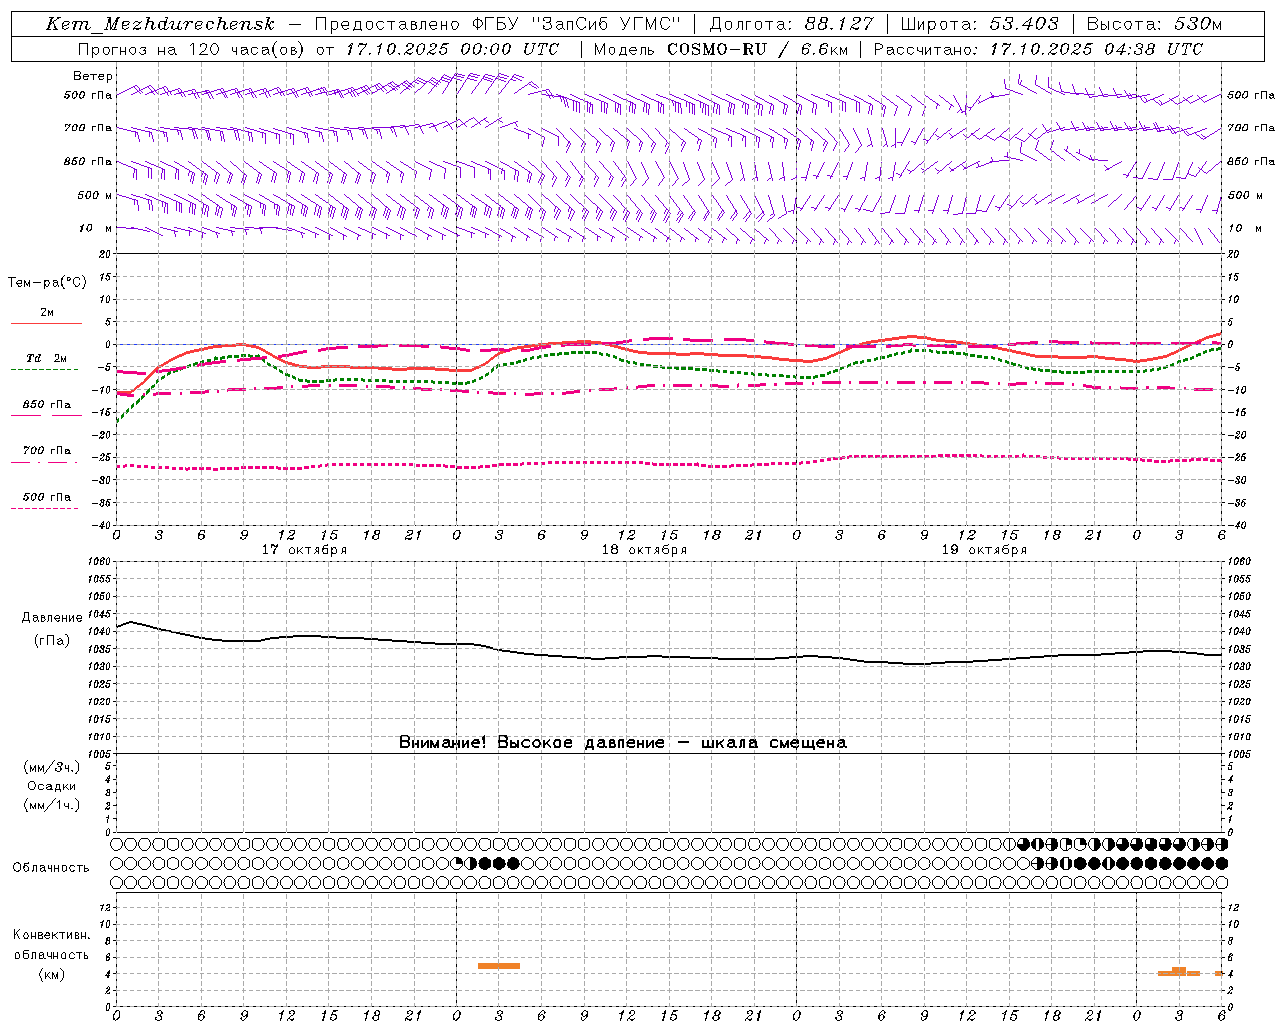
Task: Click the (мм/1ч.) precipitation unit label
Action: pos(52,805)
